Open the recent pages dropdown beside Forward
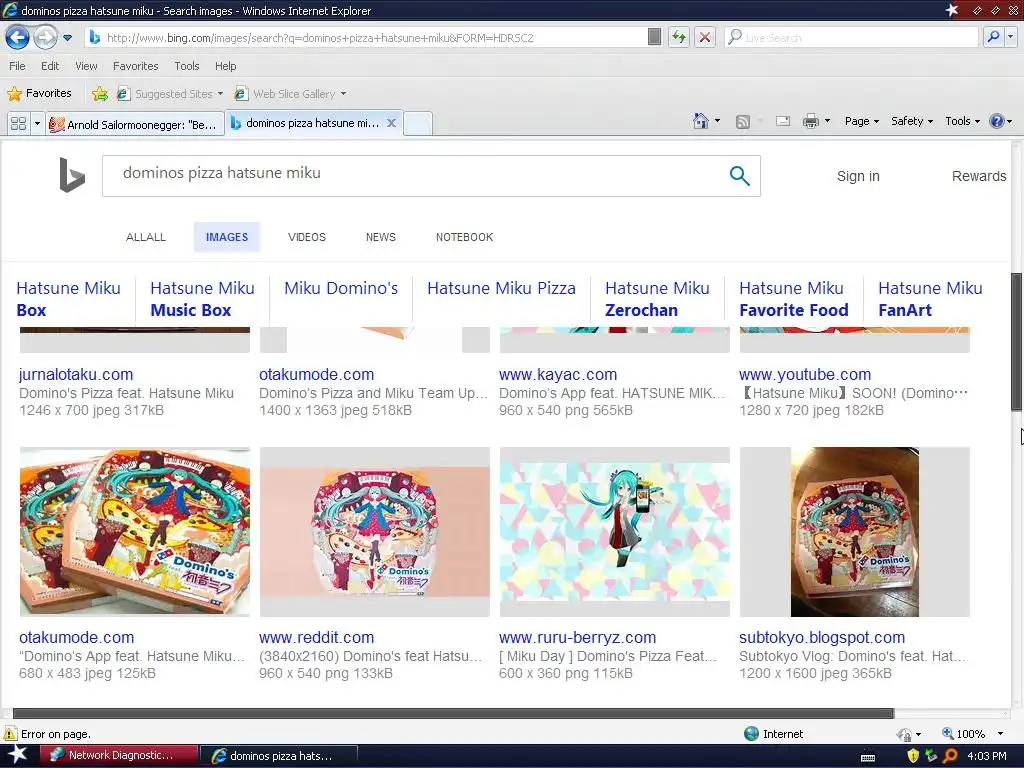1024x768 pixels. (67, 38)
